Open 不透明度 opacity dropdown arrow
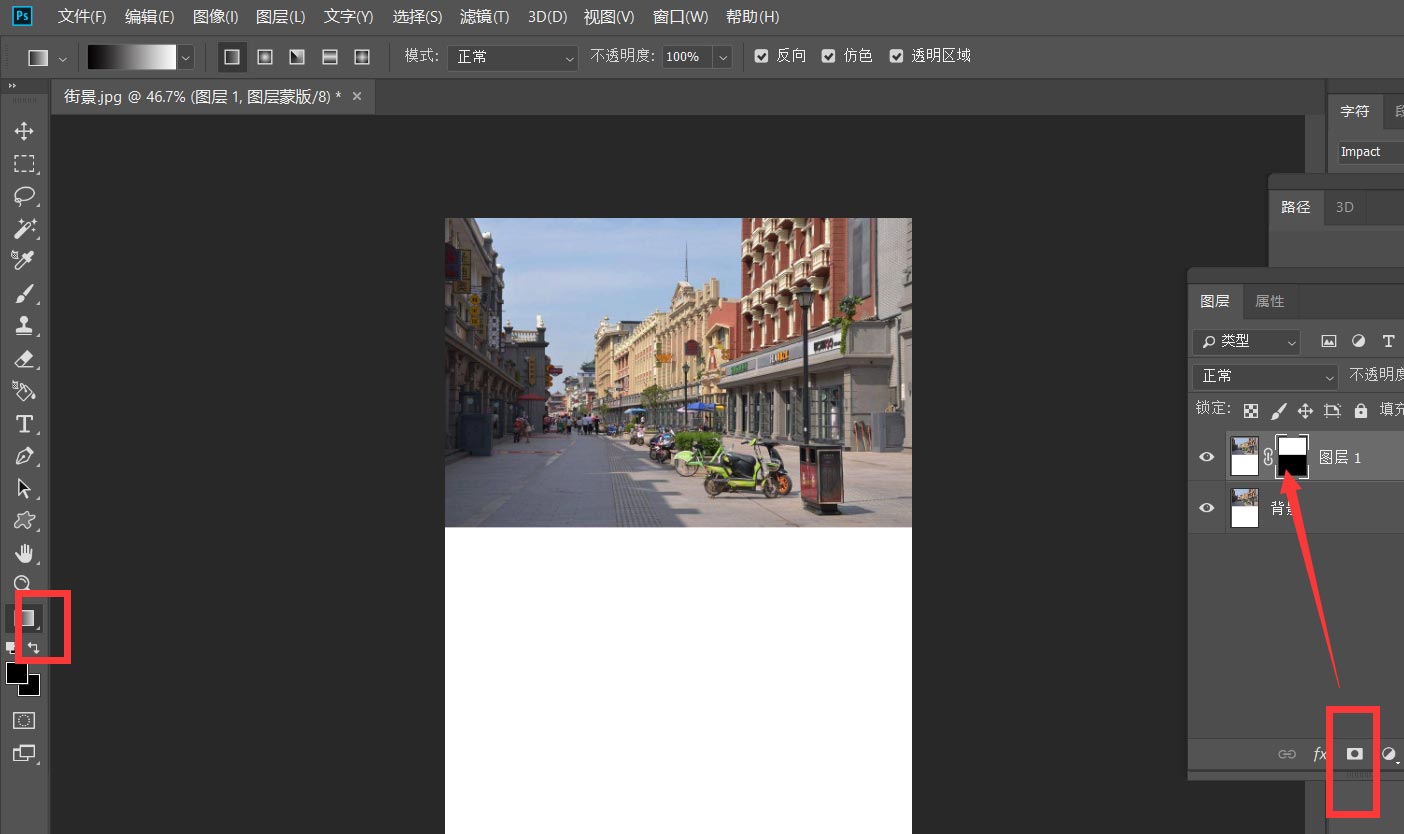The width and height of the screenshot is (1404, 834). (722, 58)
